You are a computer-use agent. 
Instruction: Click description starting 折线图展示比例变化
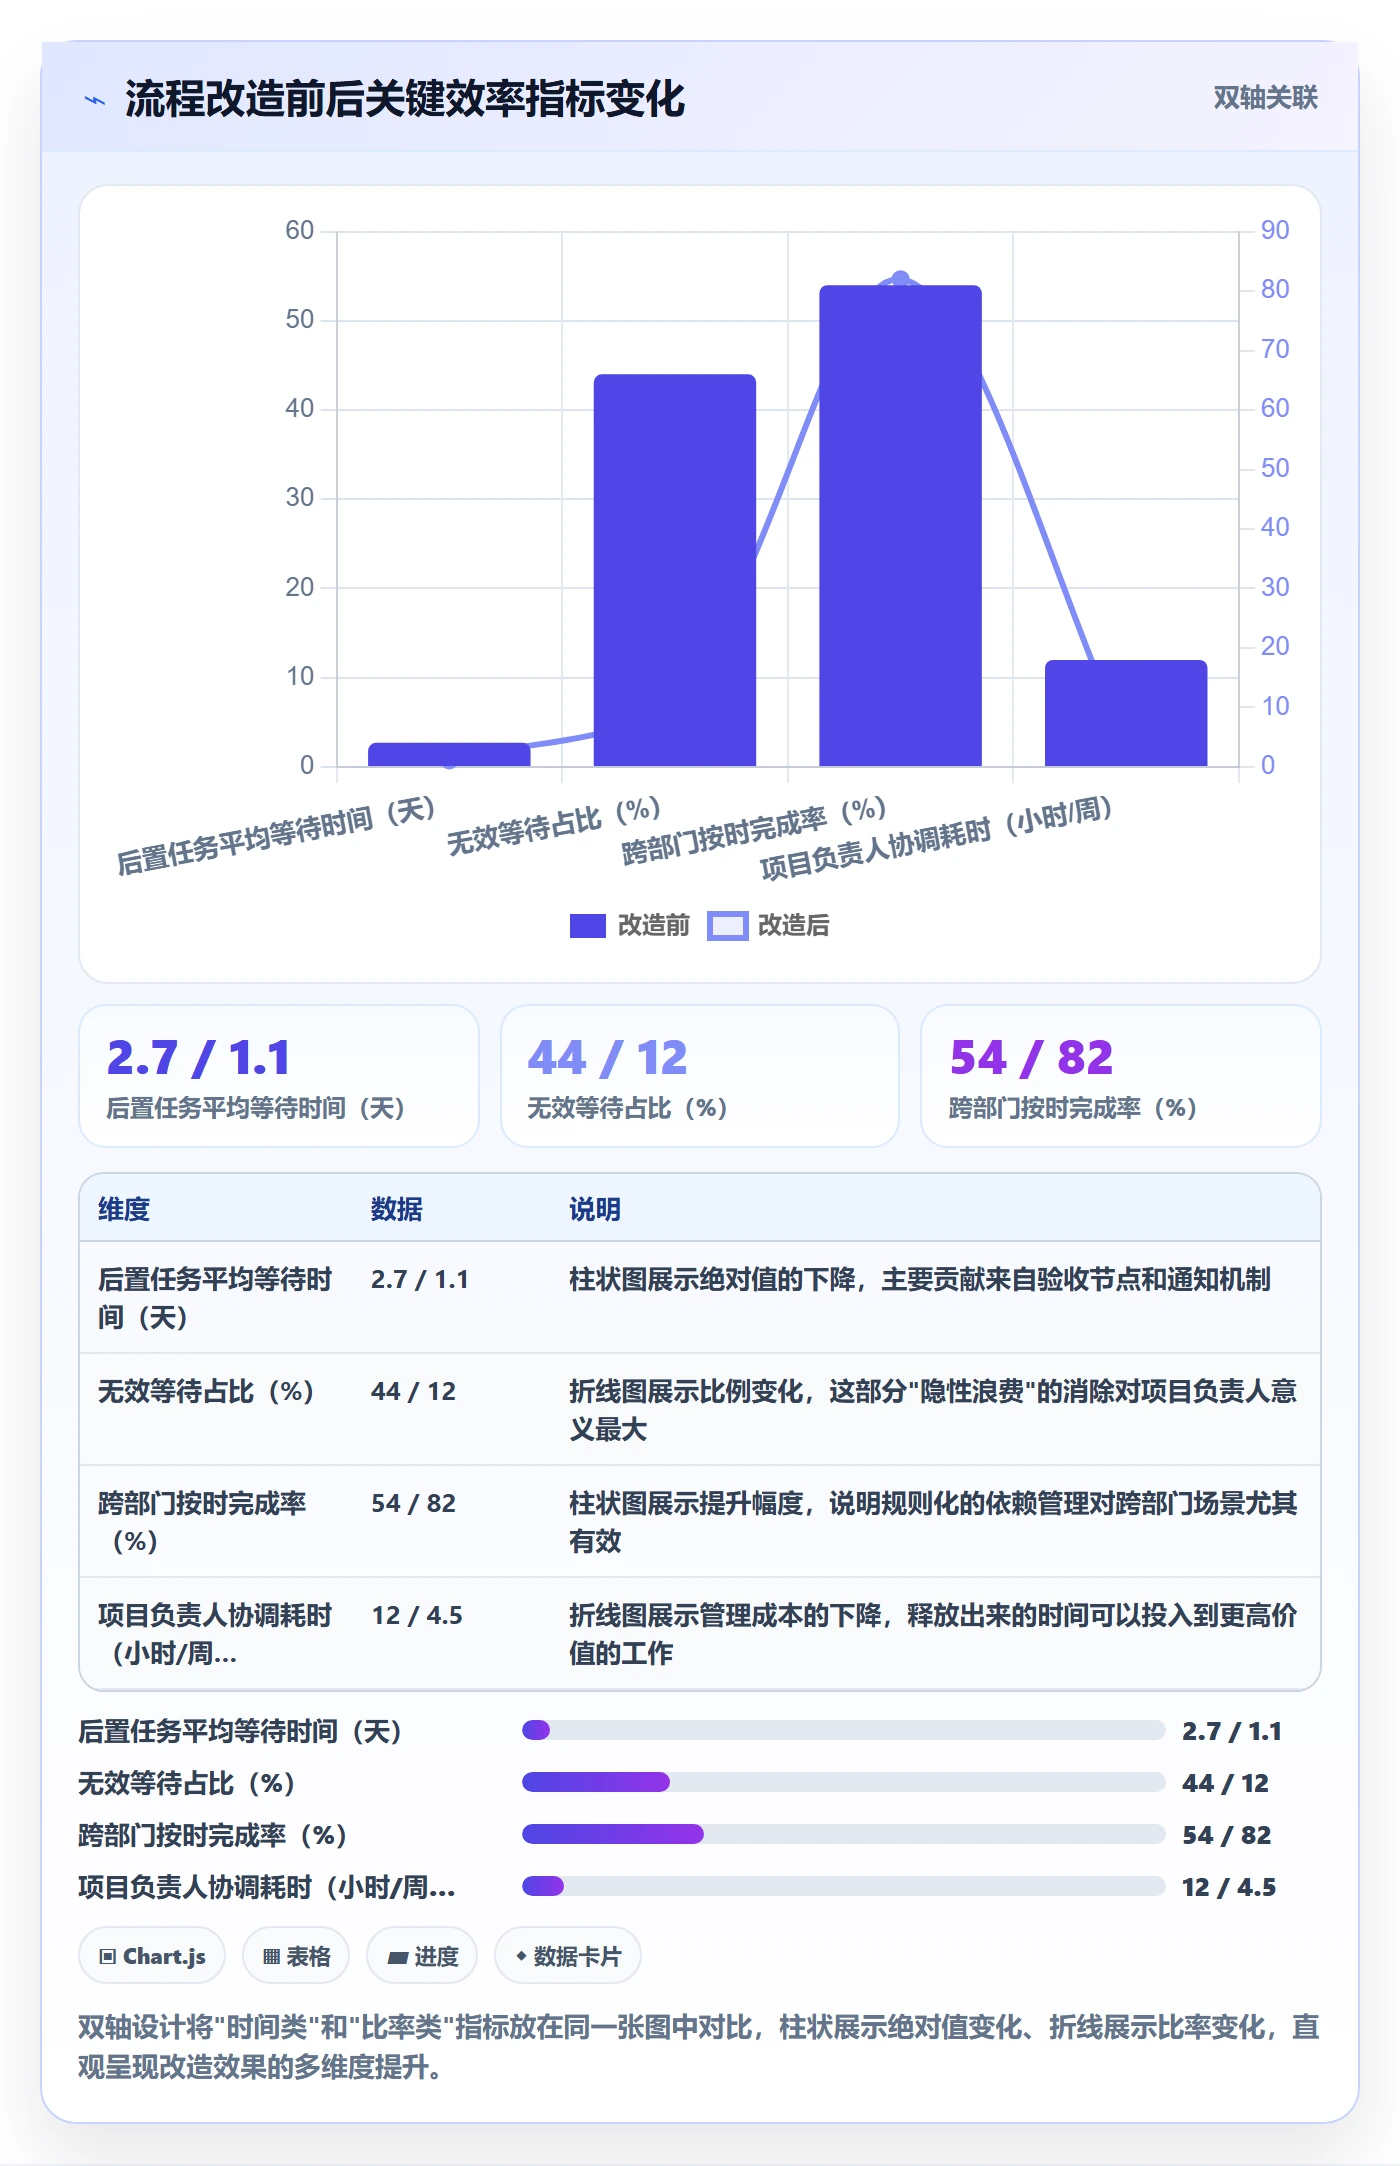click(933, 1410)
